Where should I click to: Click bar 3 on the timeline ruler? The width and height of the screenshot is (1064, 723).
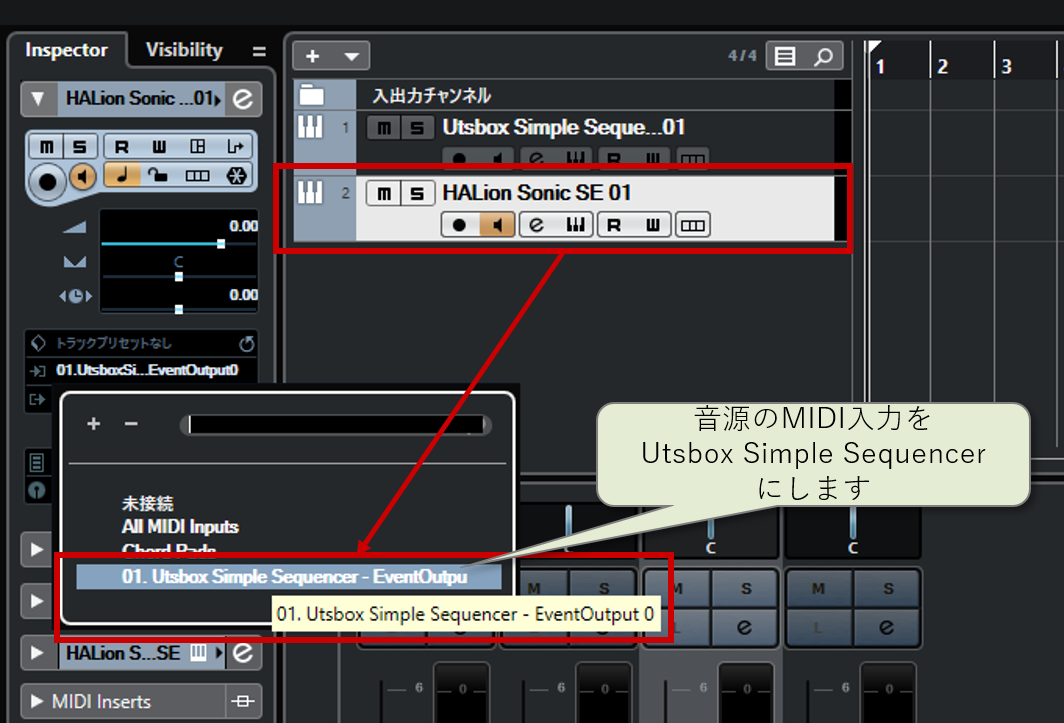point(1006,67)
